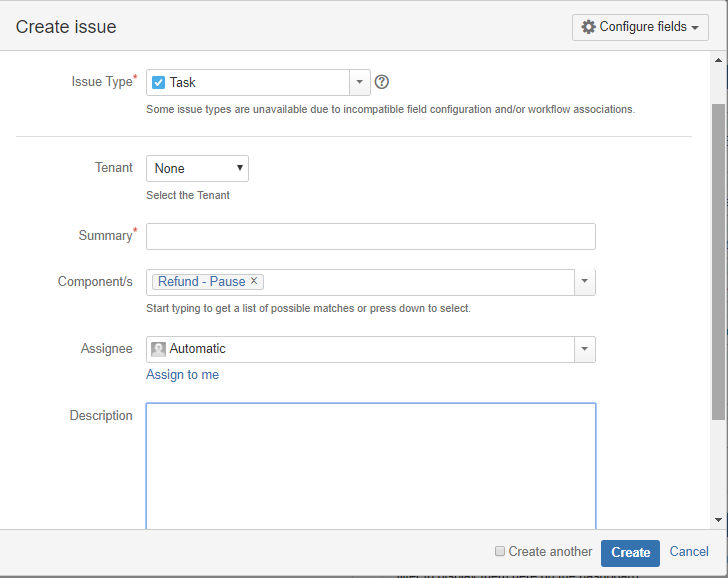Expand the Issue Type dropdown arrow
Image resolution: width=728 pixels, height=578 pixels.
(x=360, y=82)
